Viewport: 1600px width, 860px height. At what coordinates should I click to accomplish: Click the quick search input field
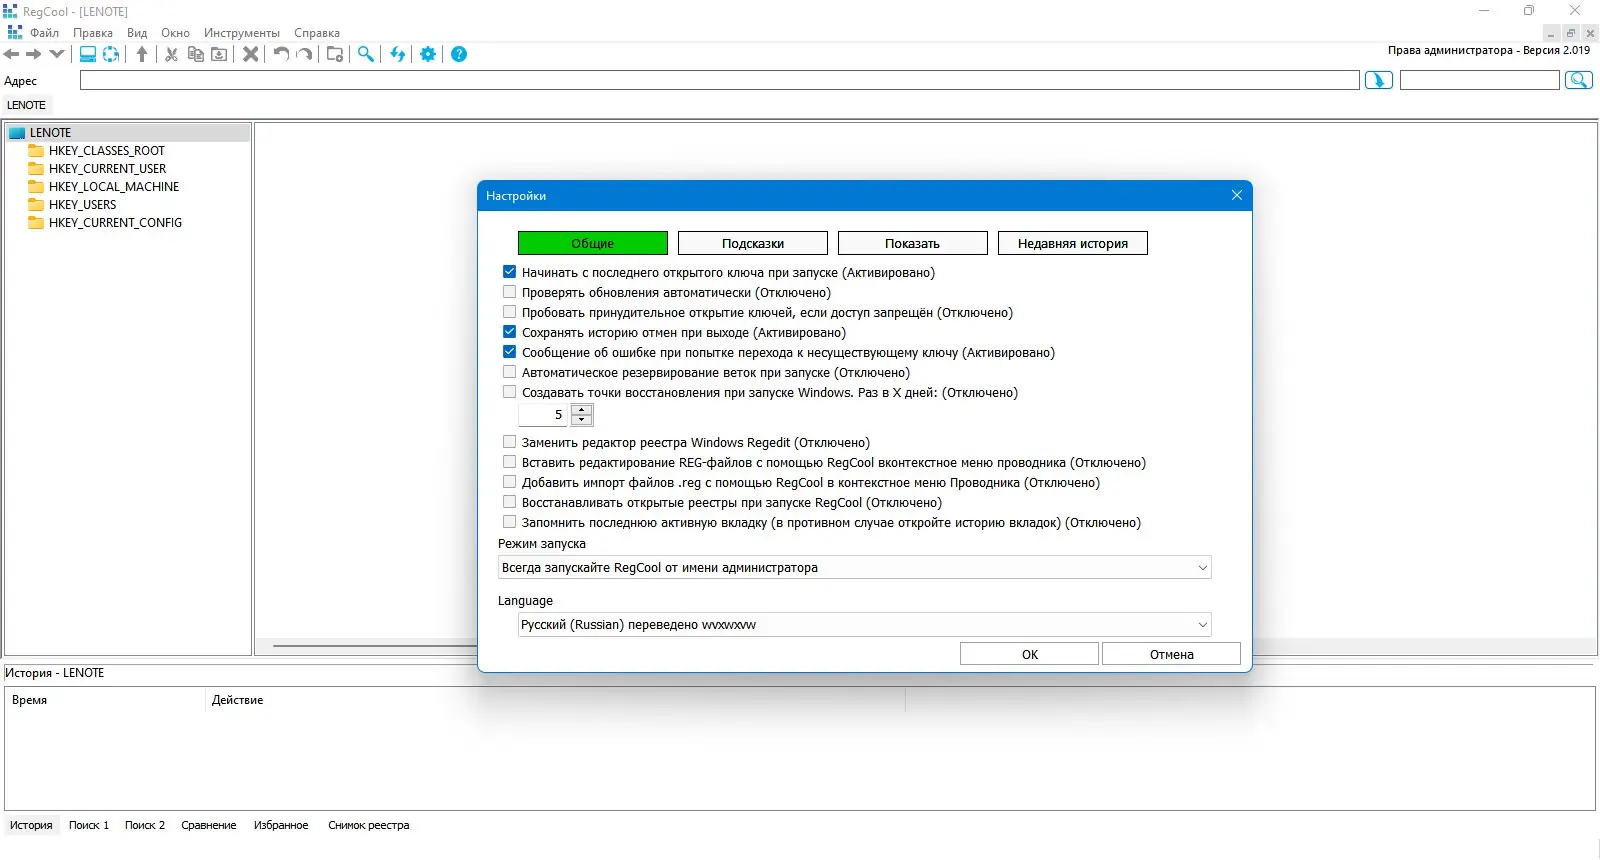pyautogui.click(x=1480, y=81)
